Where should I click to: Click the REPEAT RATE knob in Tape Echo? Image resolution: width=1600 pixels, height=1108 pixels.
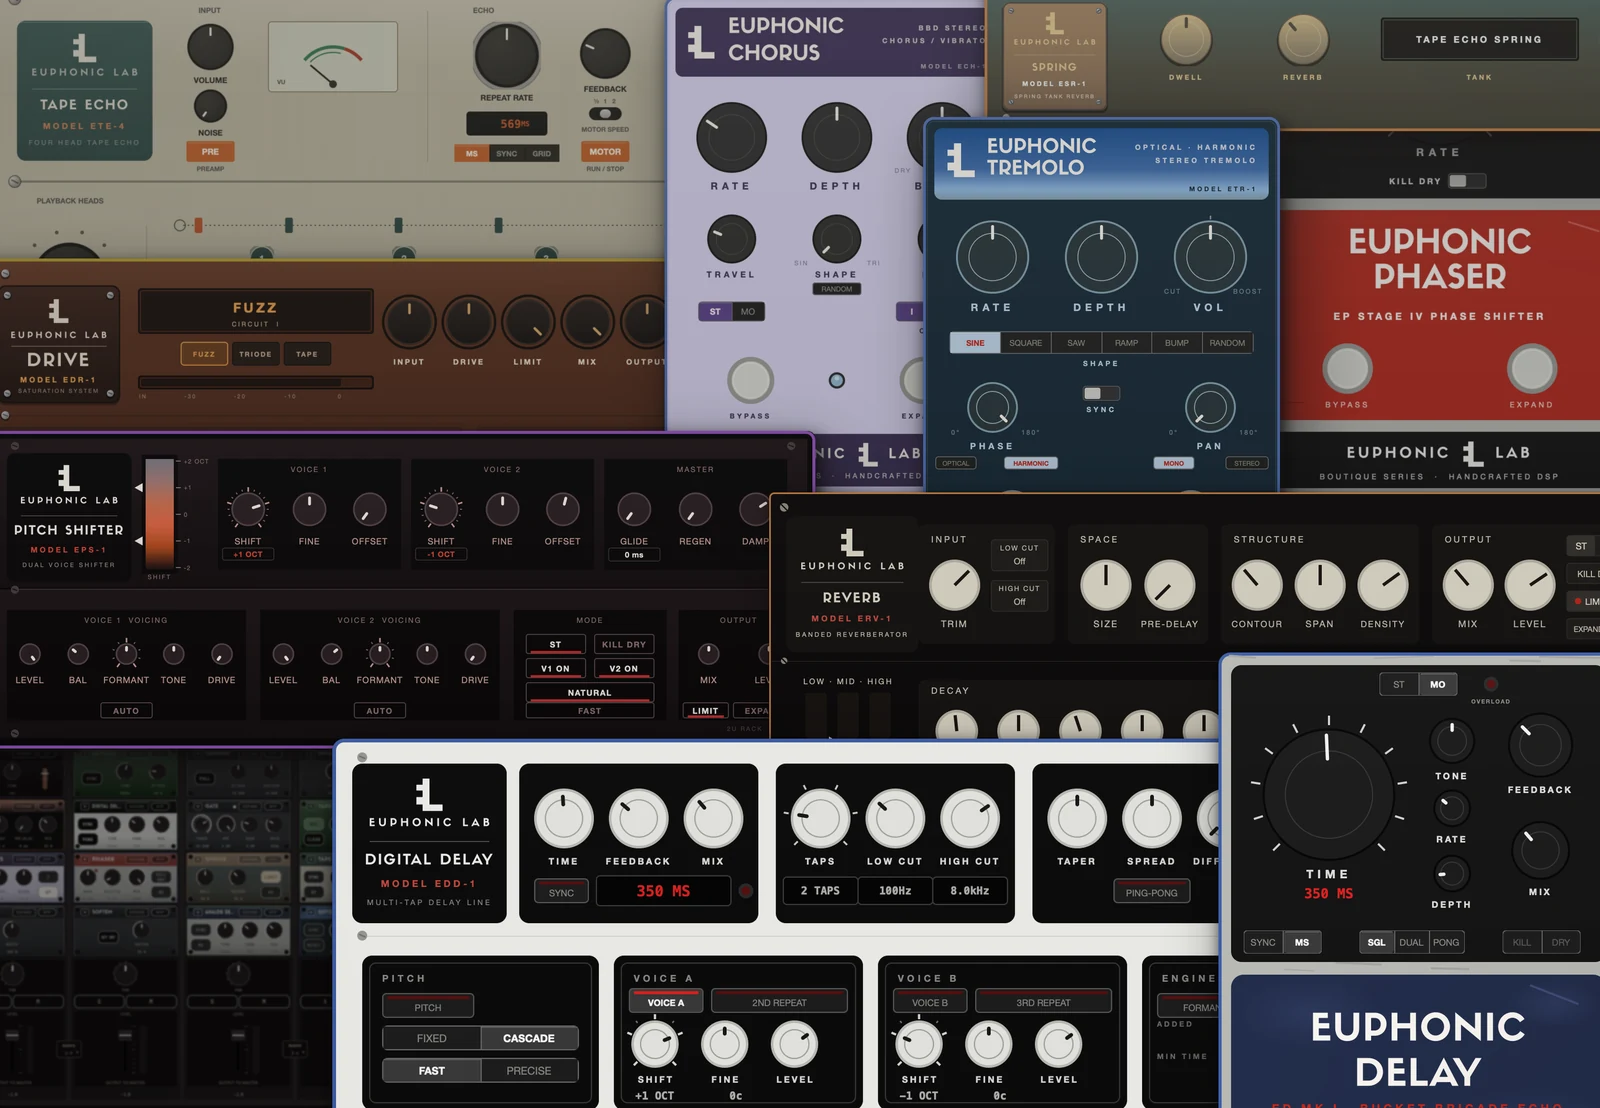pos(507,55)
